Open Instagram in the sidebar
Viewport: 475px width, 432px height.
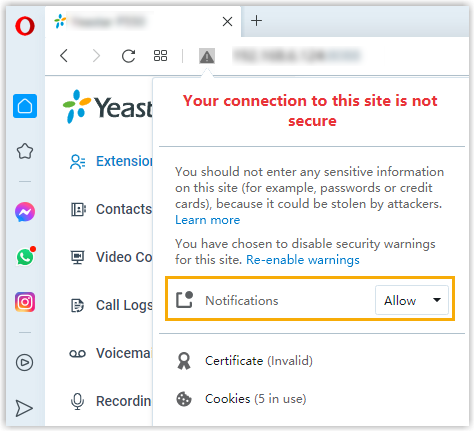coord(25,302)
